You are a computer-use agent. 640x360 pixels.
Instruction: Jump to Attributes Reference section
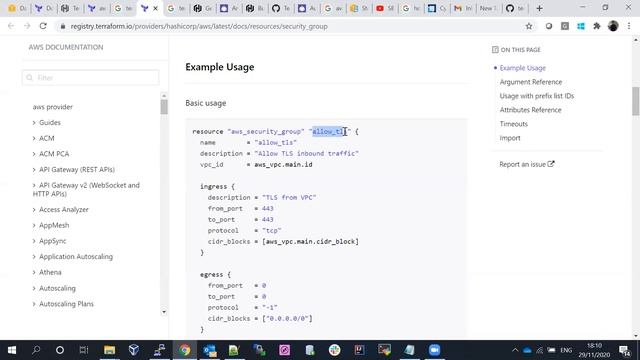coord(530,110)
